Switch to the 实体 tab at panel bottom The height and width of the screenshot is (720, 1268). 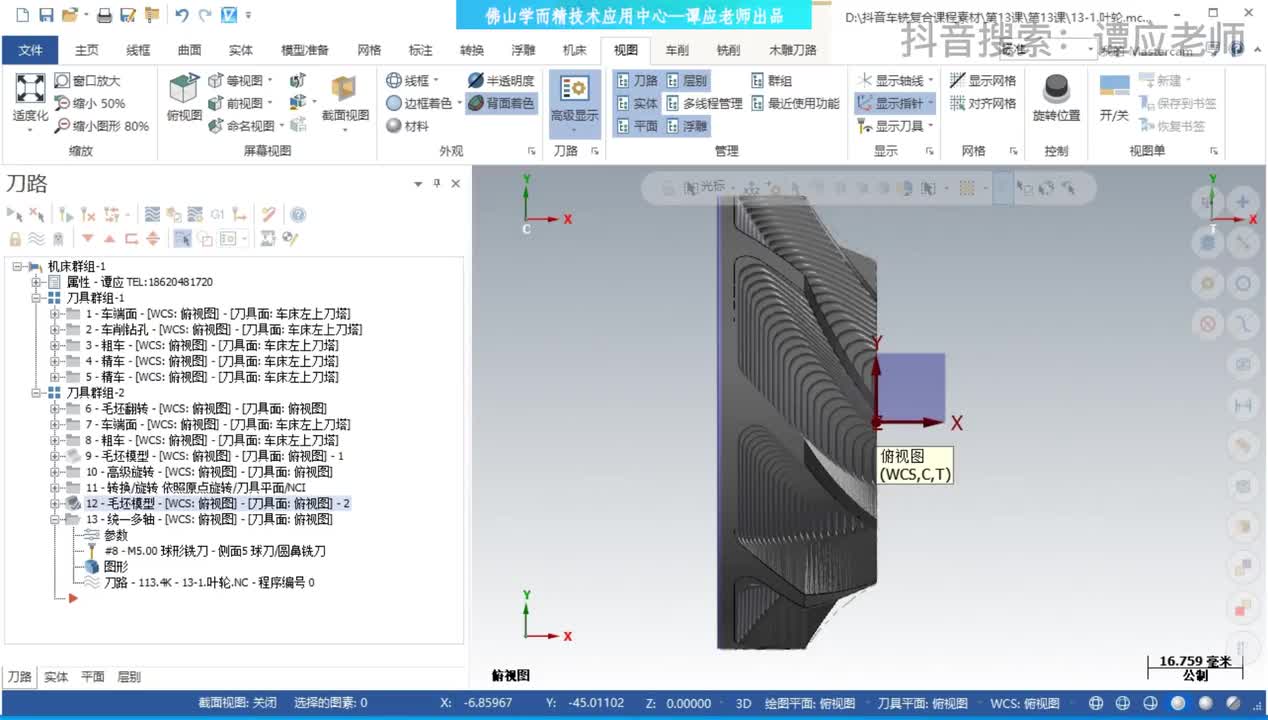click(56, 677)
